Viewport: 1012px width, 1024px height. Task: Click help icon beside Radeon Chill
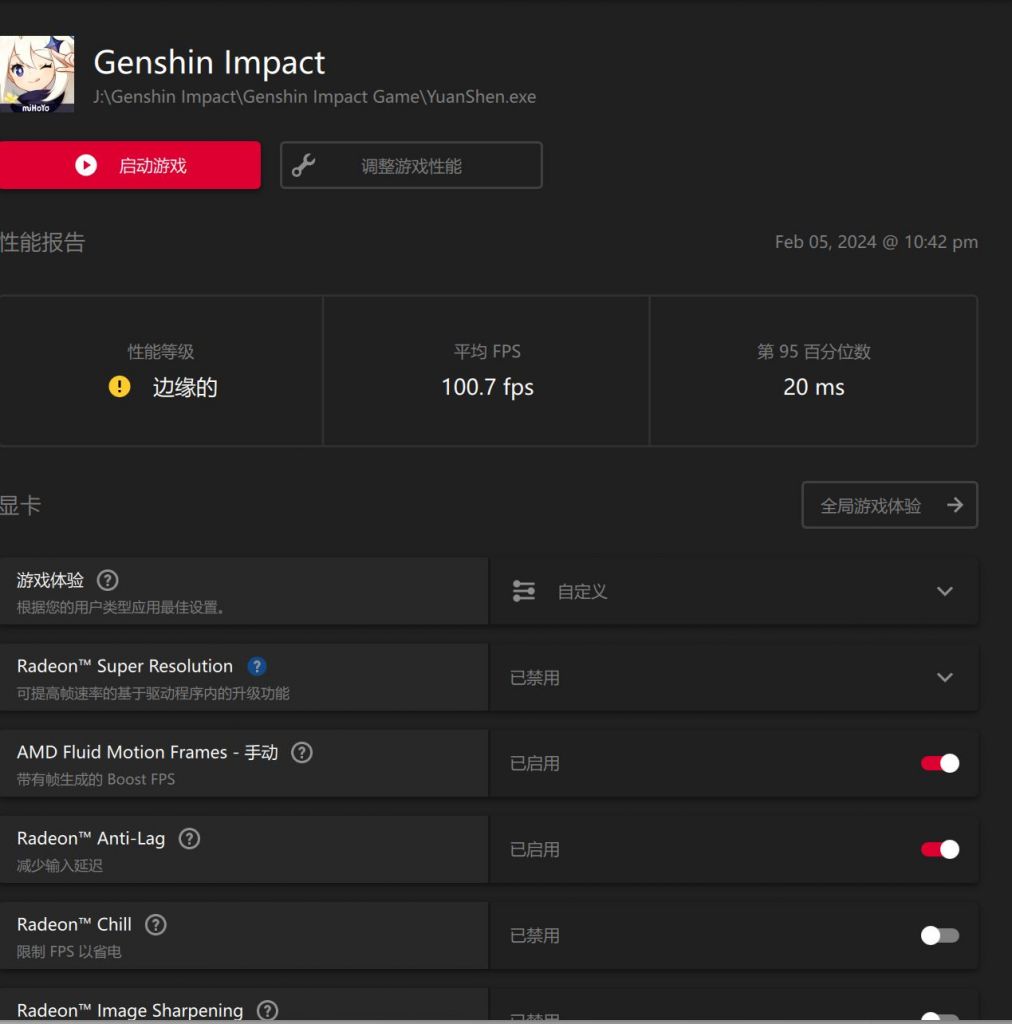pyautogui.click(x=156, y=925)
